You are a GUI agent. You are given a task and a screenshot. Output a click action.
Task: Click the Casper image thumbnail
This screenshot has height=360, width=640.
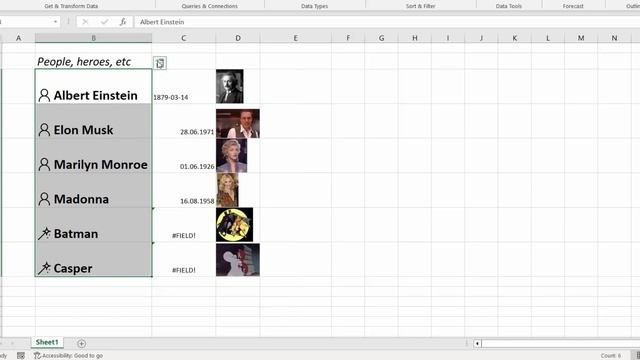(238, 260)
